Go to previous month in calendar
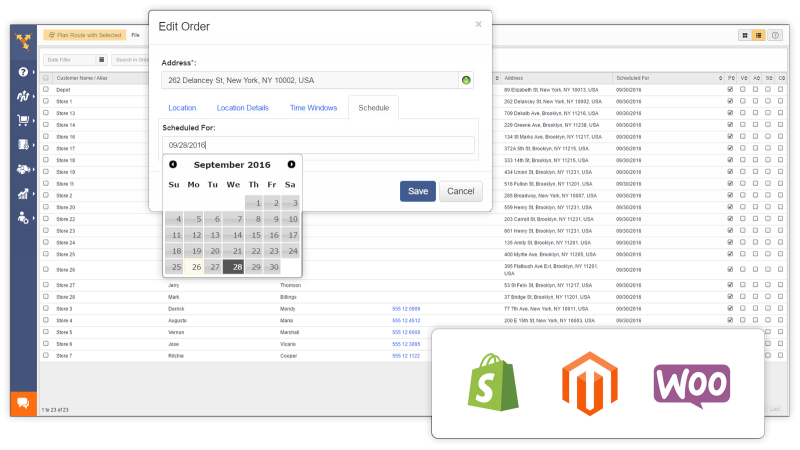This screenshot has width=800, height=450. (173, 164)
